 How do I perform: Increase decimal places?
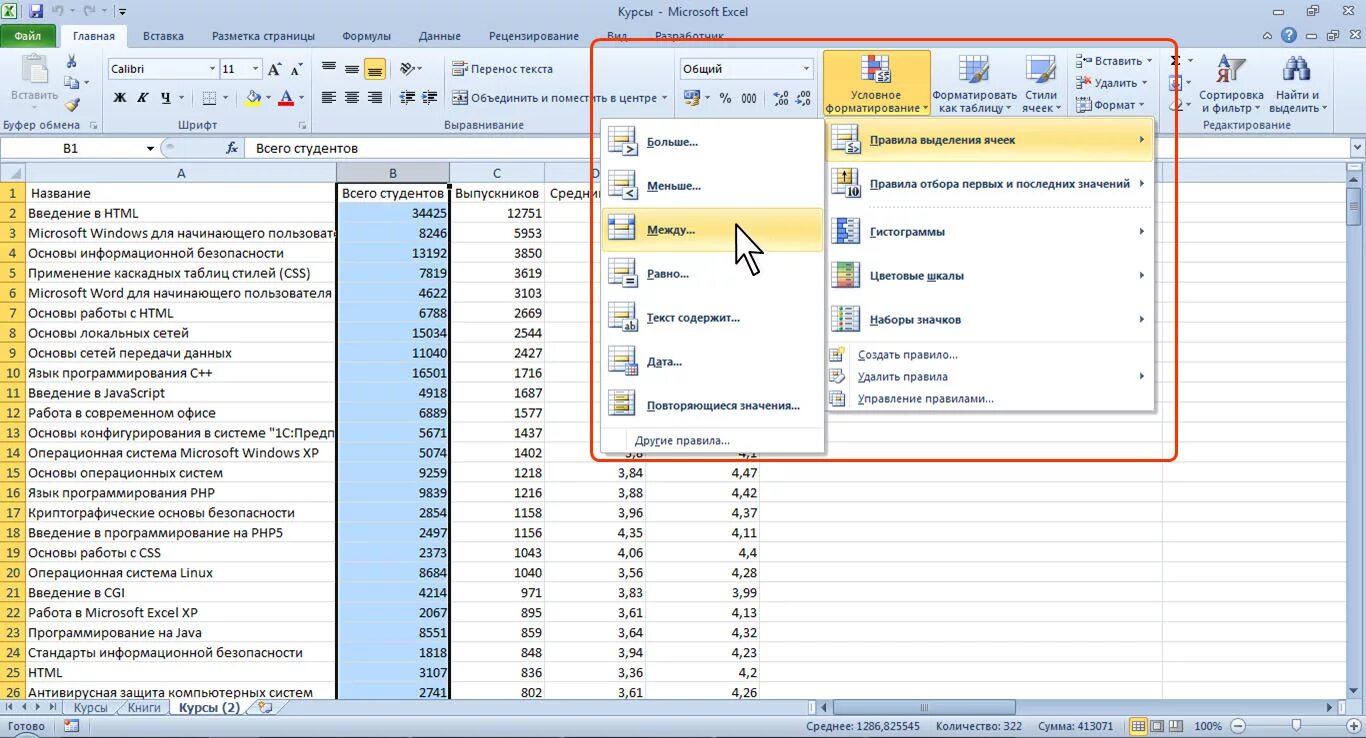(x=780, y=98)
